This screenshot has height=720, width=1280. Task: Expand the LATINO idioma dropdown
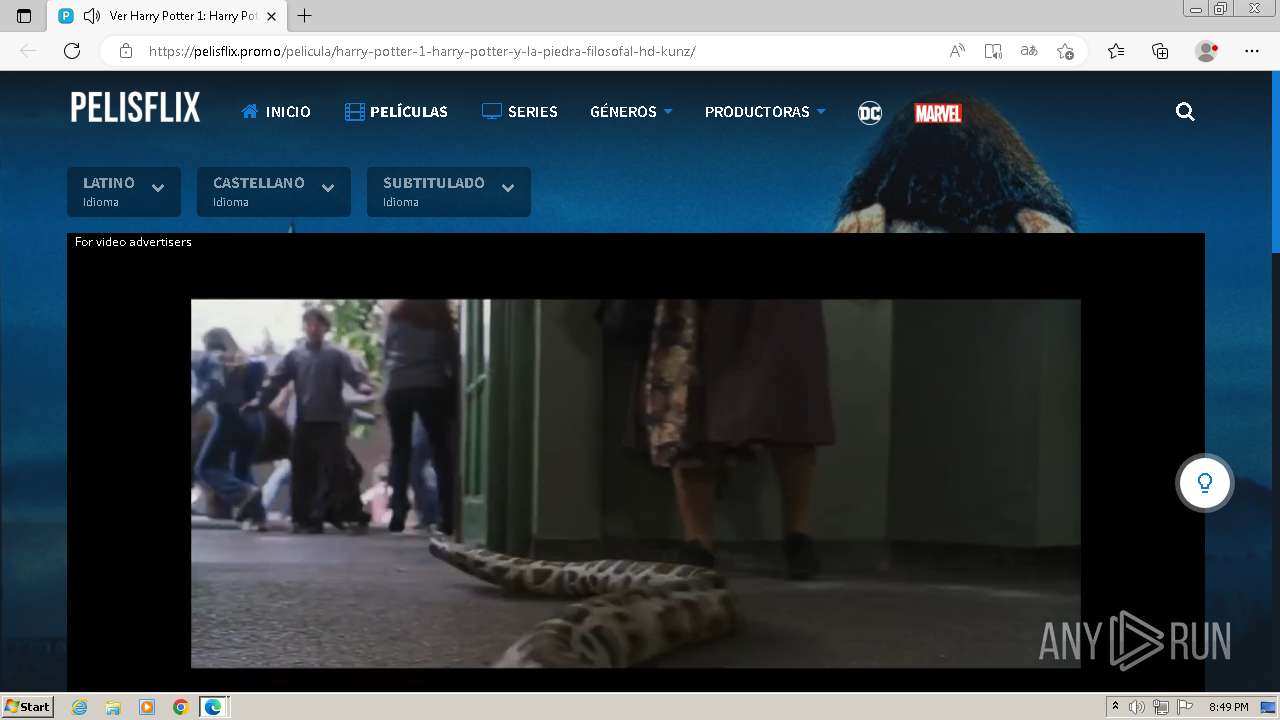(124, 192)
